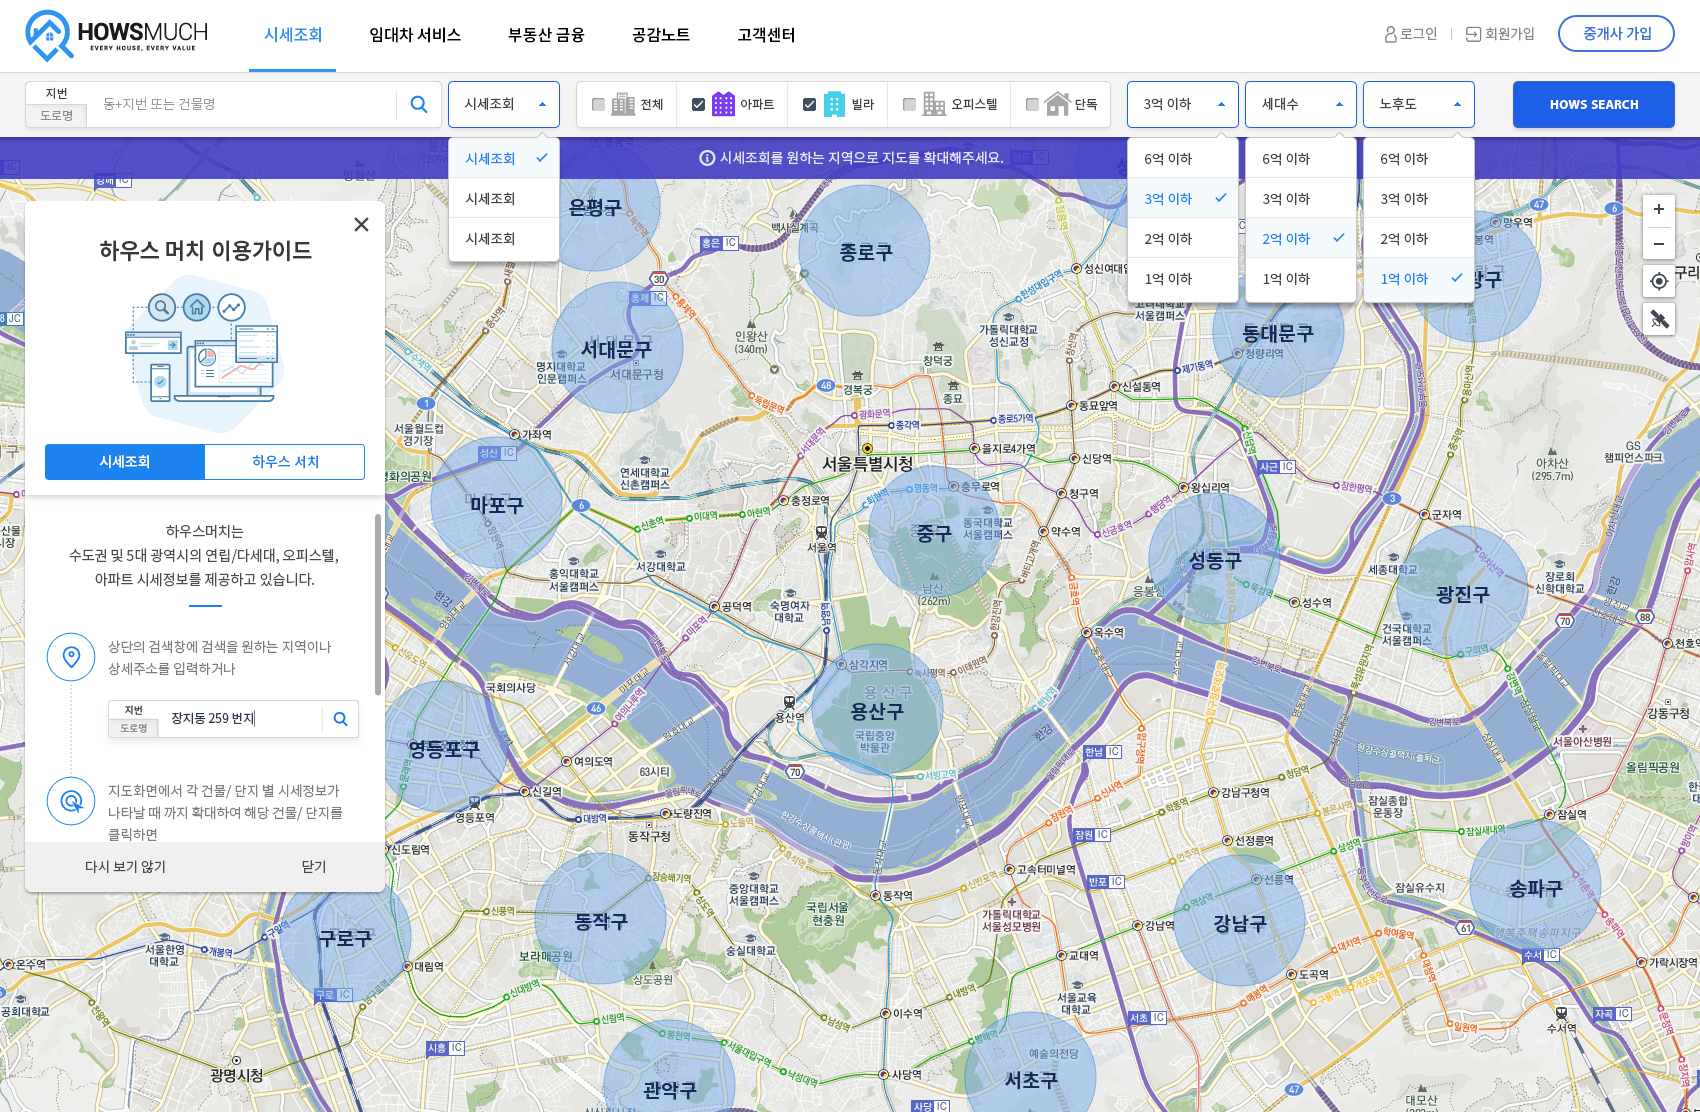Switch to the 하우스 서치 tab

pos(285,462)
